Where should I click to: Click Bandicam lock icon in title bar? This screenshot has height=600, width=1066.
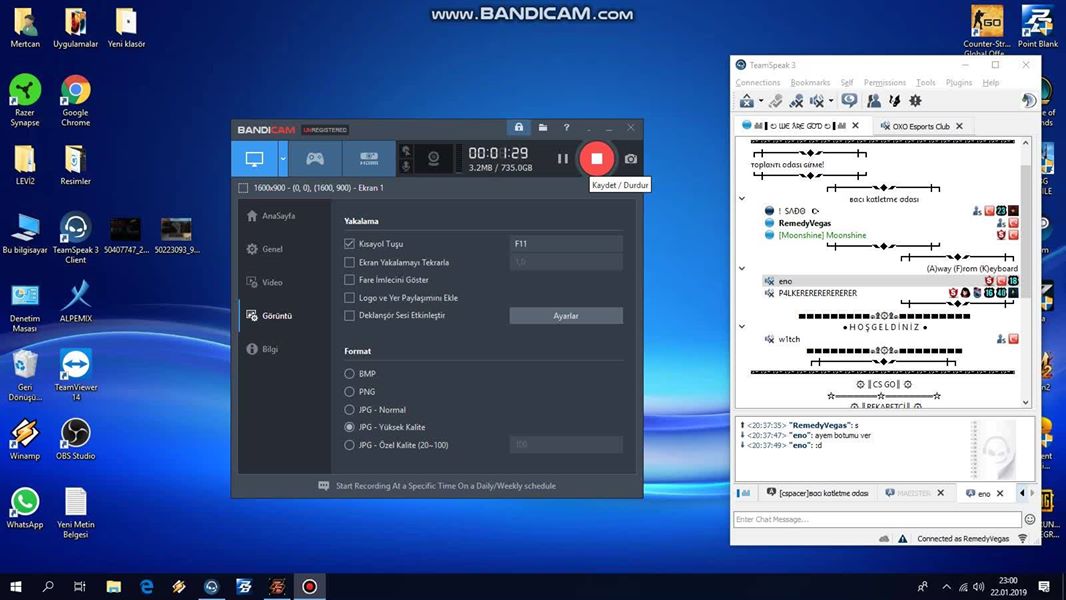click(519, 127)
